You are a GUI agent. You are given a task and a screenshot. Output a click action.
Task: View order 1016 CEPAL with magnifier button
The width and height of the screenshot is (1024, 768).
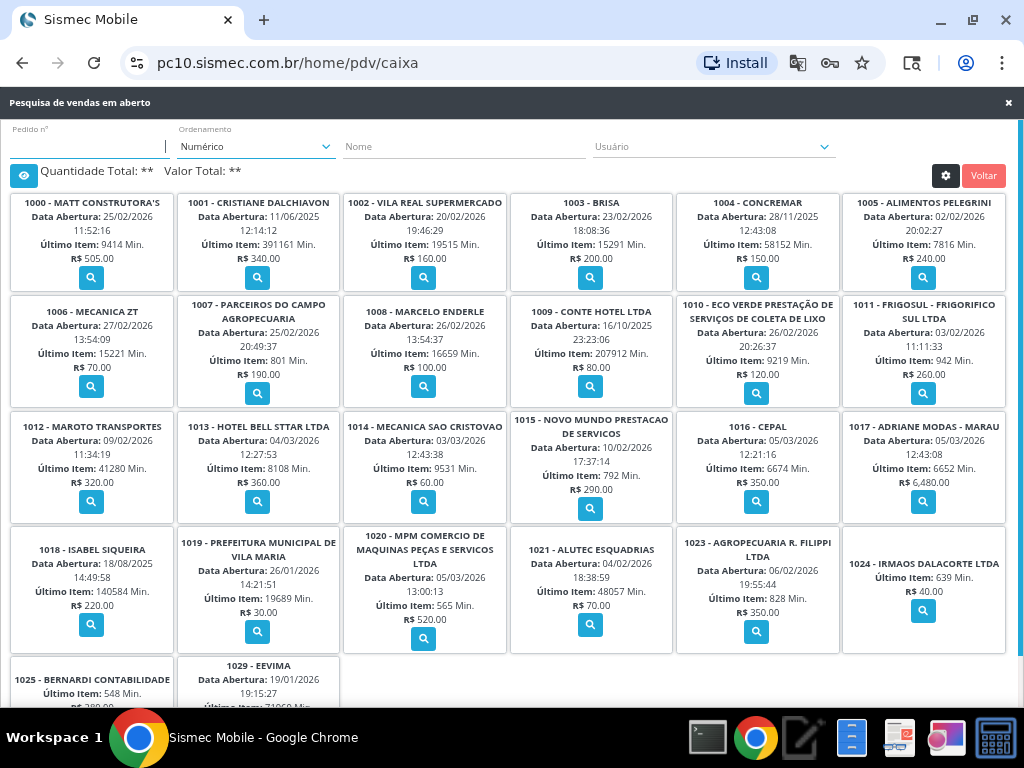757,502
